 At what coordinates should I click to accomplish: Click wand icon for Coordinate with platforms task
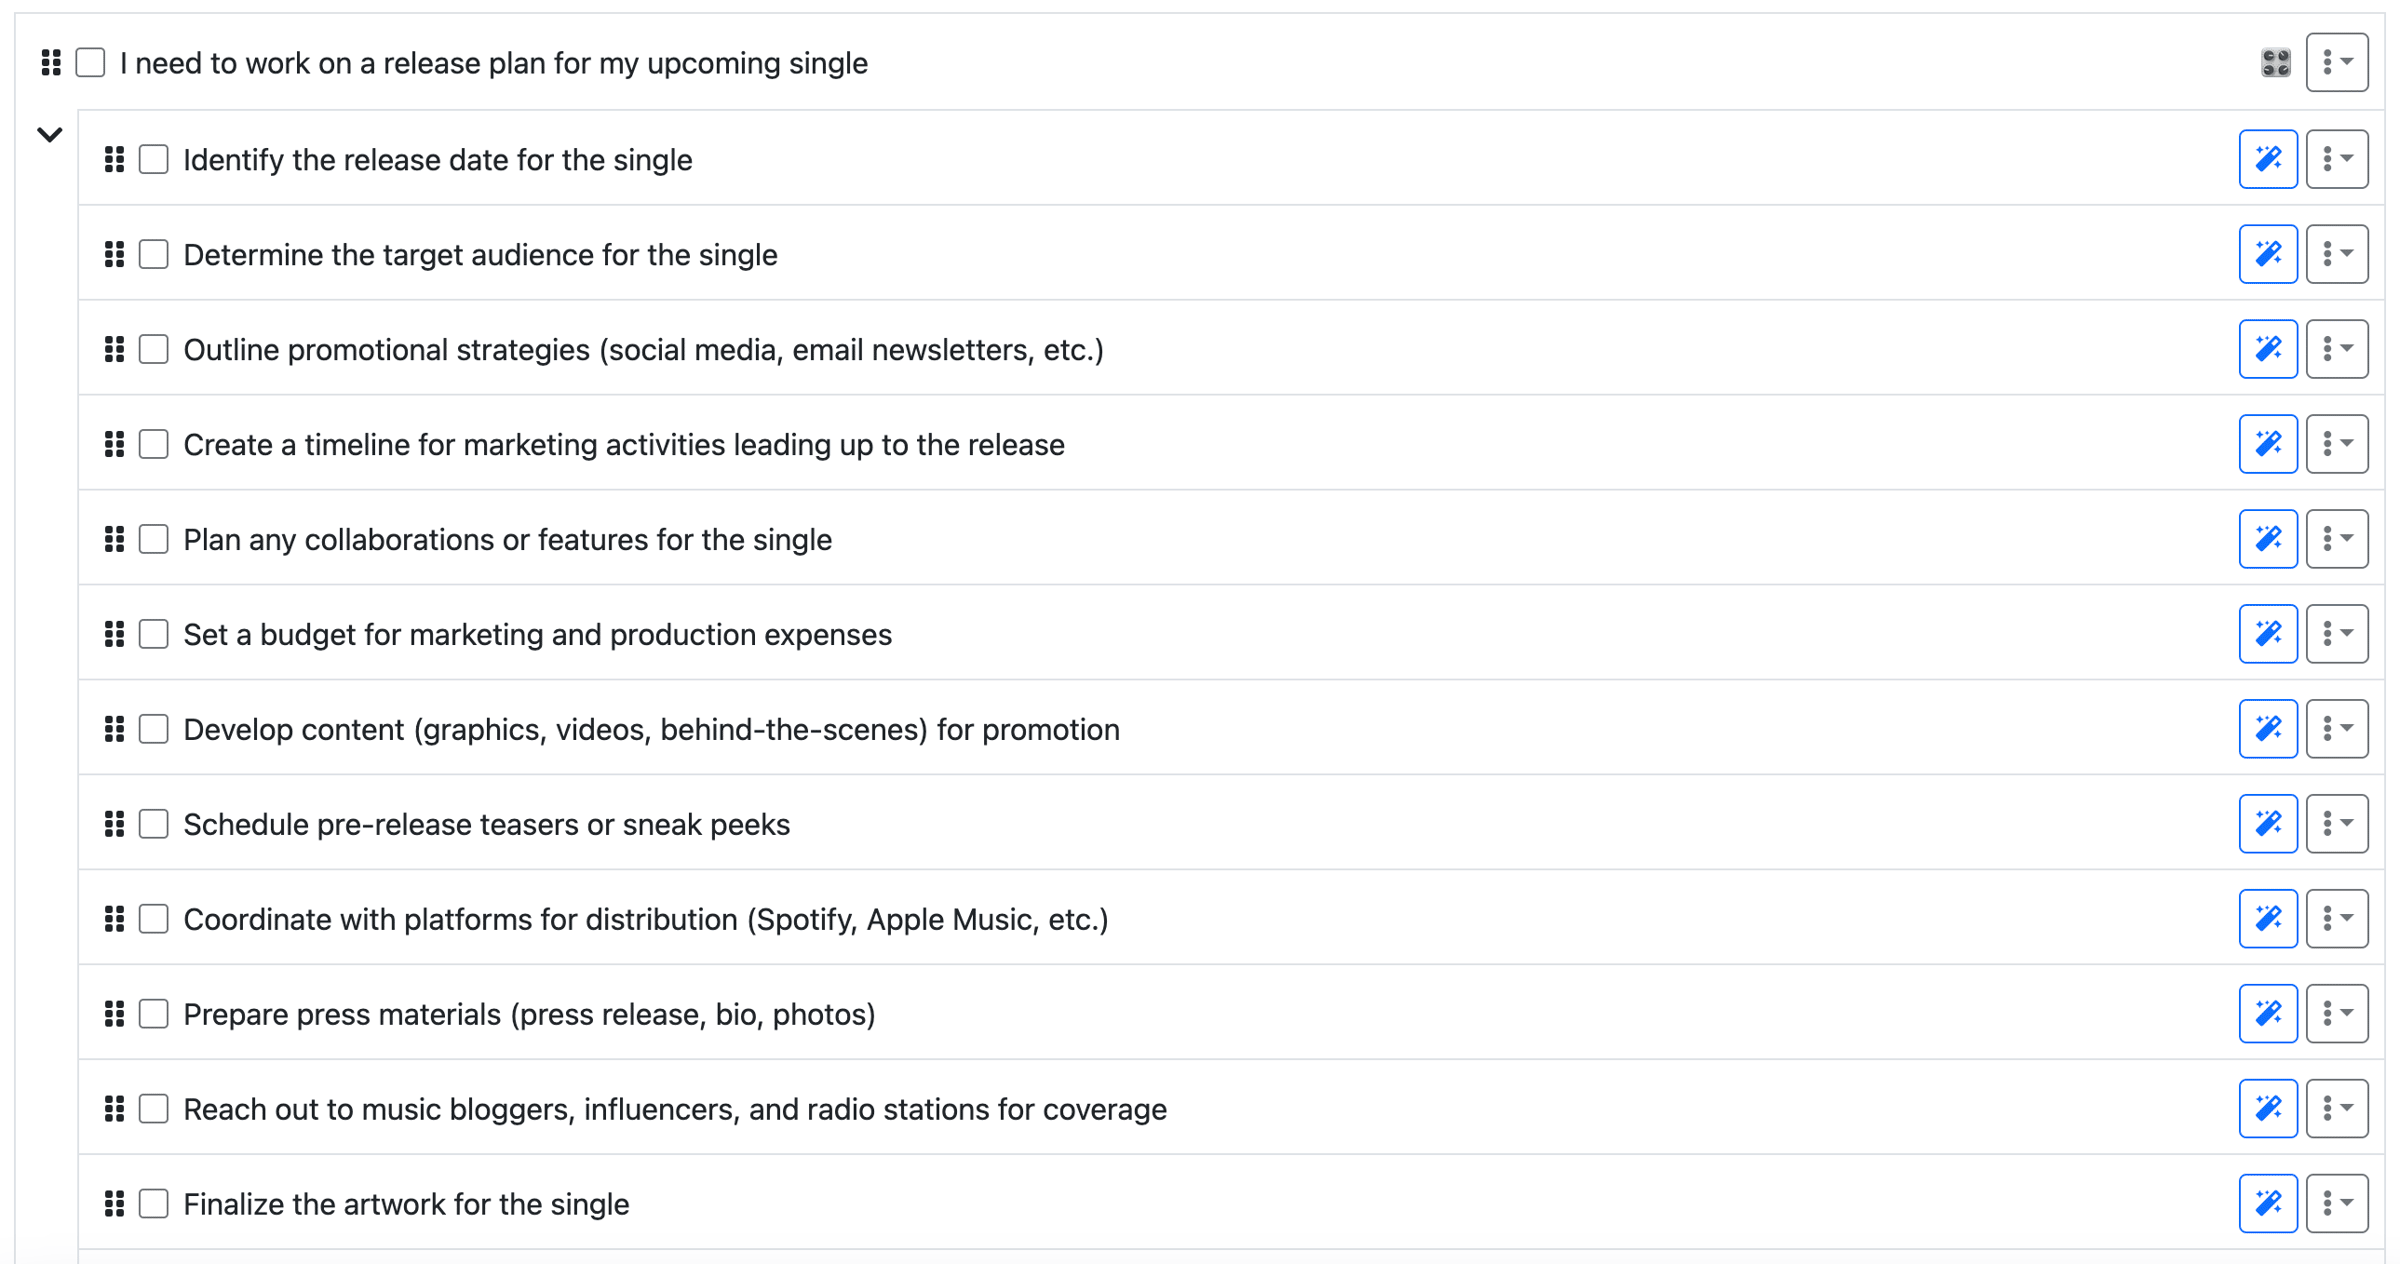point(2267,918)
